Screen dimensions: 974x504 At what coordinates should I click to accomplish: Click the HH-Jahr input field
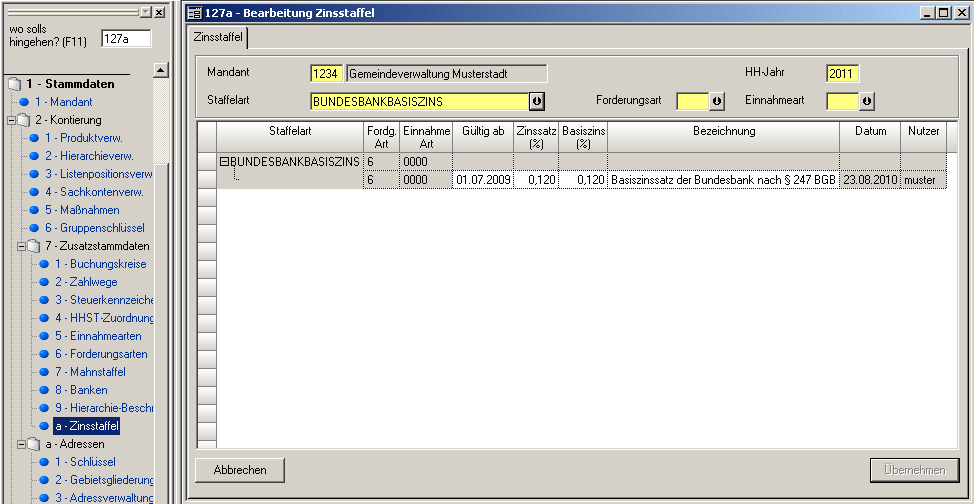[842, 74]
